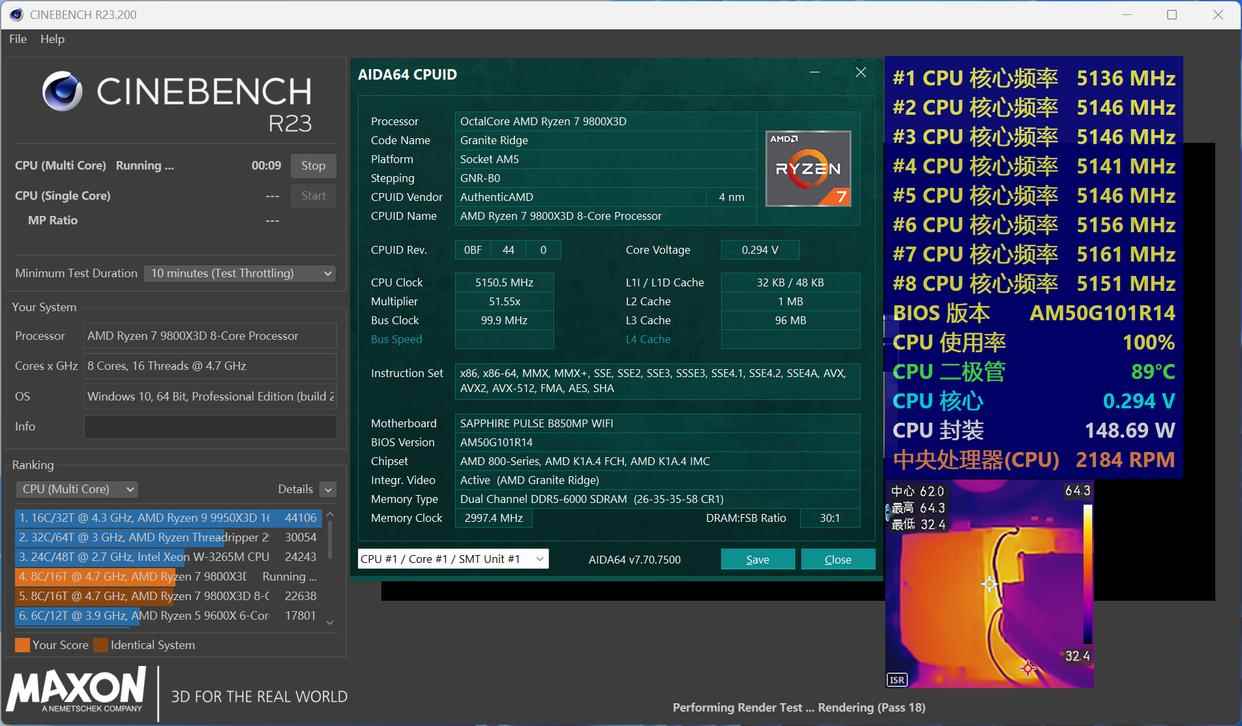The height and width of the screenshot is (726, 1242).
Task: Select the 22638 score ranking entry
Action: (168, 596)
